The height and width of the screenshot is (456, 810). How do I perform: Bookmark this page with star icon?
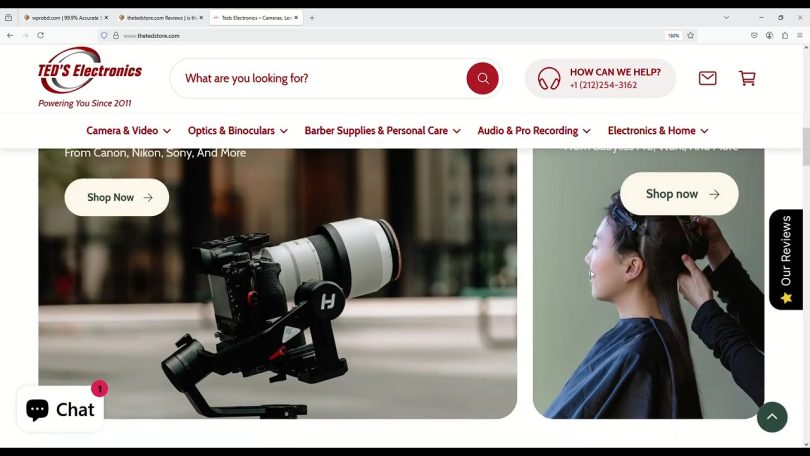point(690,36)
